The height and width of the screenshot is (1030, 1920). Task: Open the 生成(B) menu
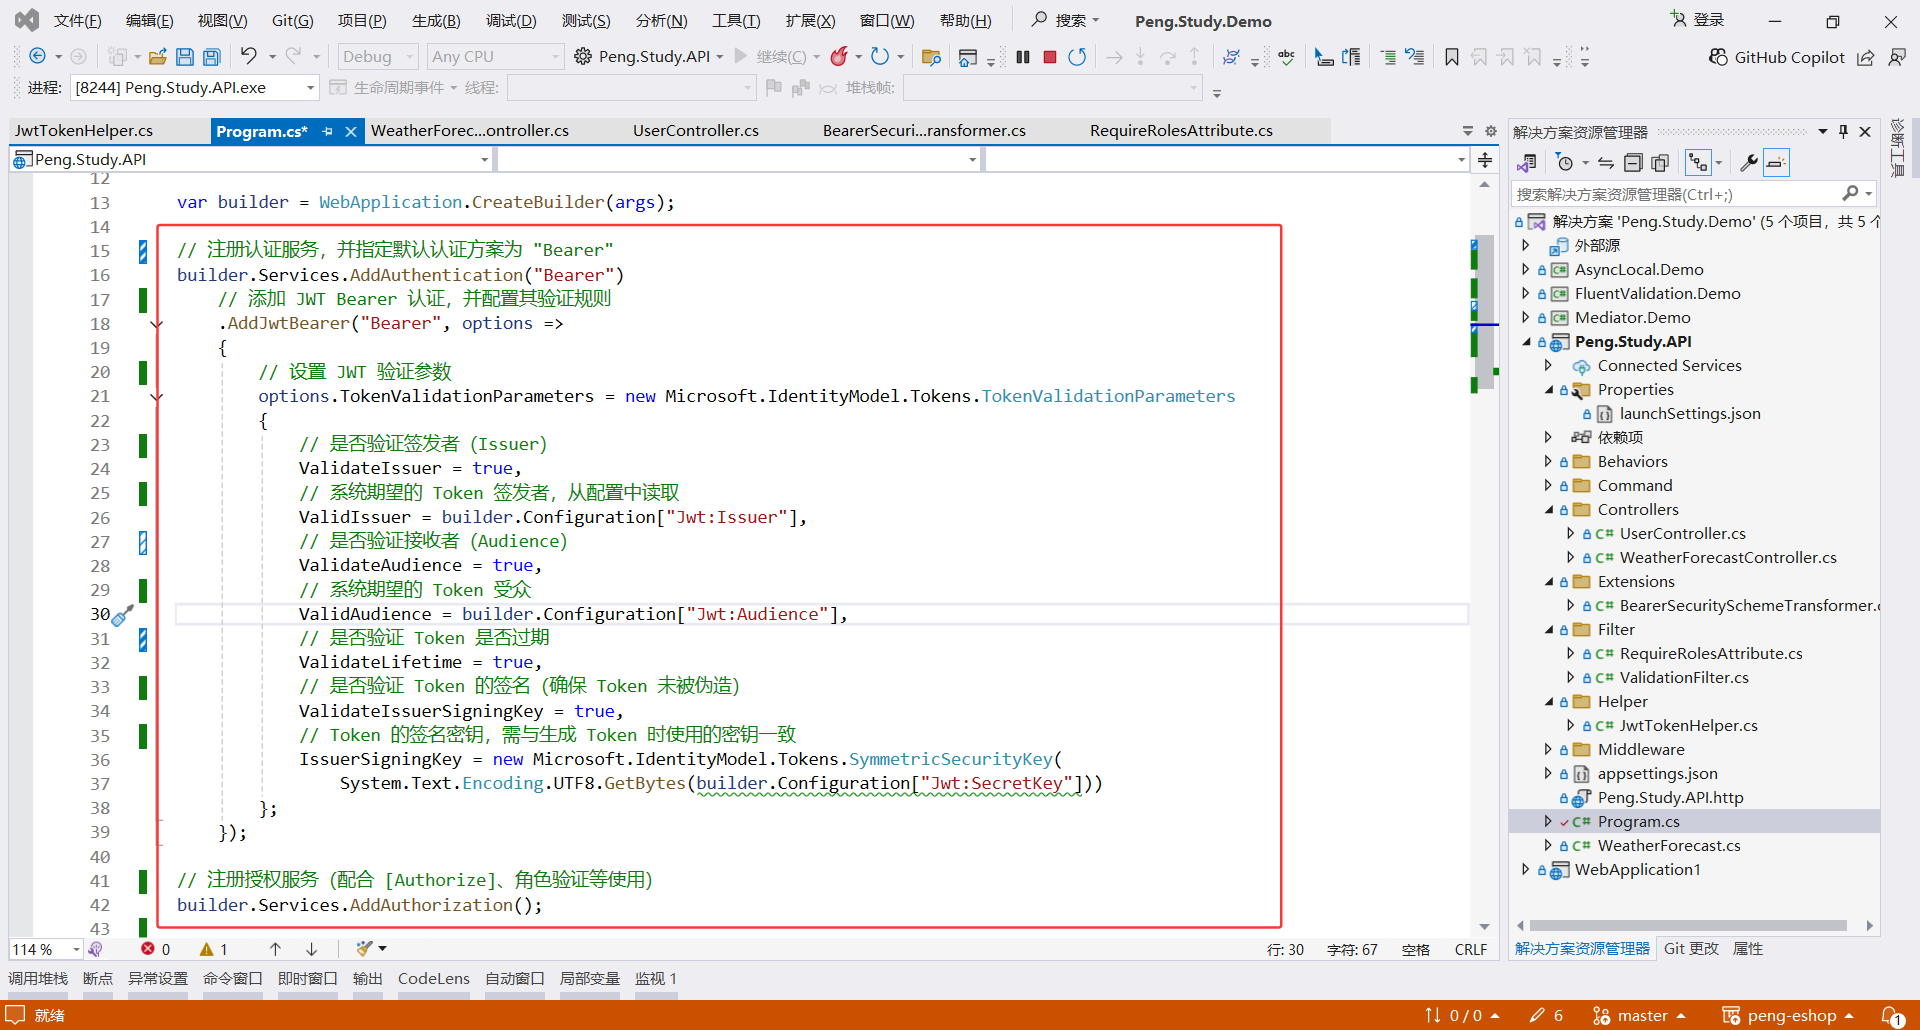click(x=436, y=21)
